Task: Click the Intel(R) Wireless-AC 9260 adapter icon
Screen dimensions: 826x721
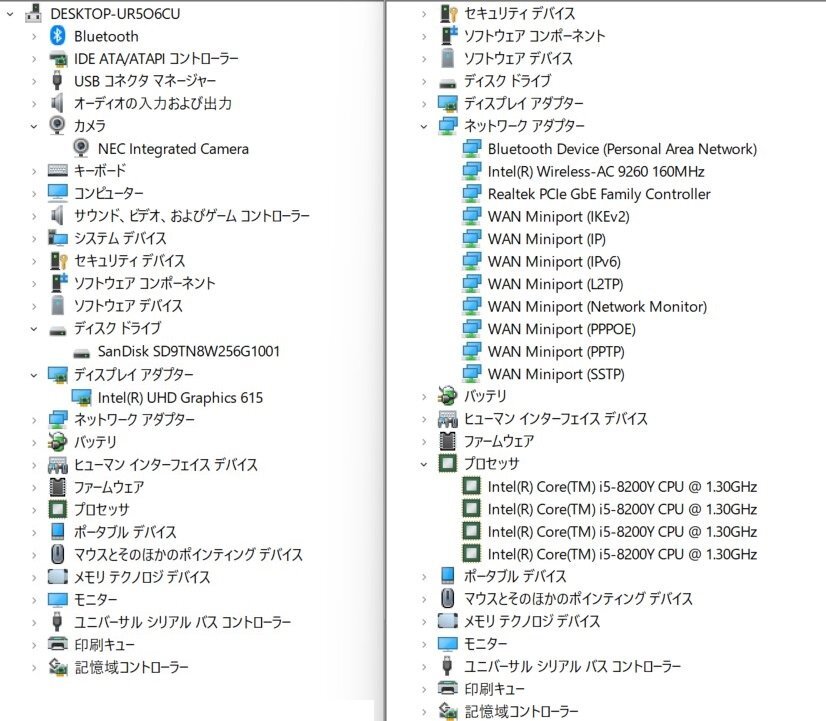Action: pyautogui.click(x=471, y=172)
